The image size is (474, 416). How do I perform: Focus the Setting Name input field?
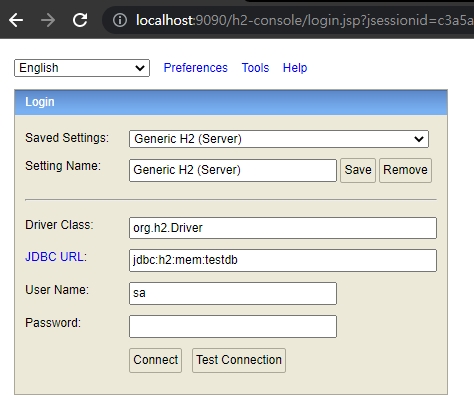(233, 170)
